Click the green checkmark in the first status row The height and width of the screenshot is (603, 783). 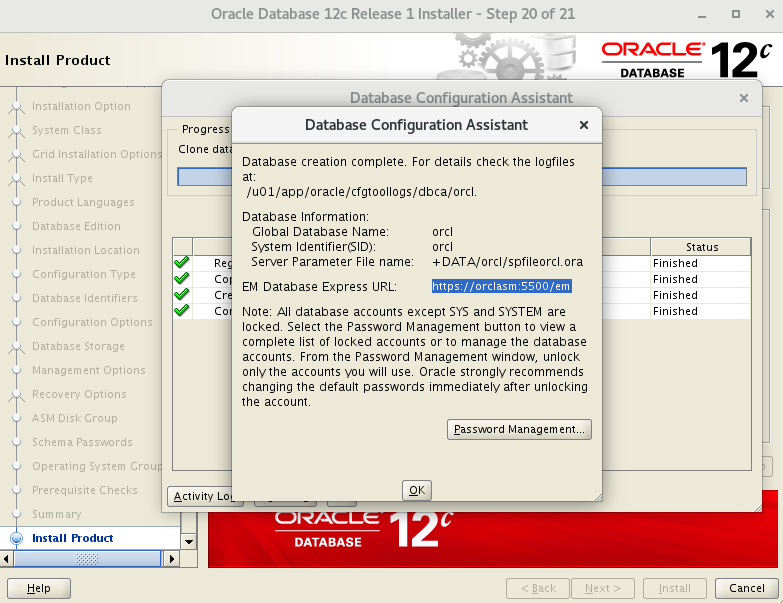tap(181, 263)
